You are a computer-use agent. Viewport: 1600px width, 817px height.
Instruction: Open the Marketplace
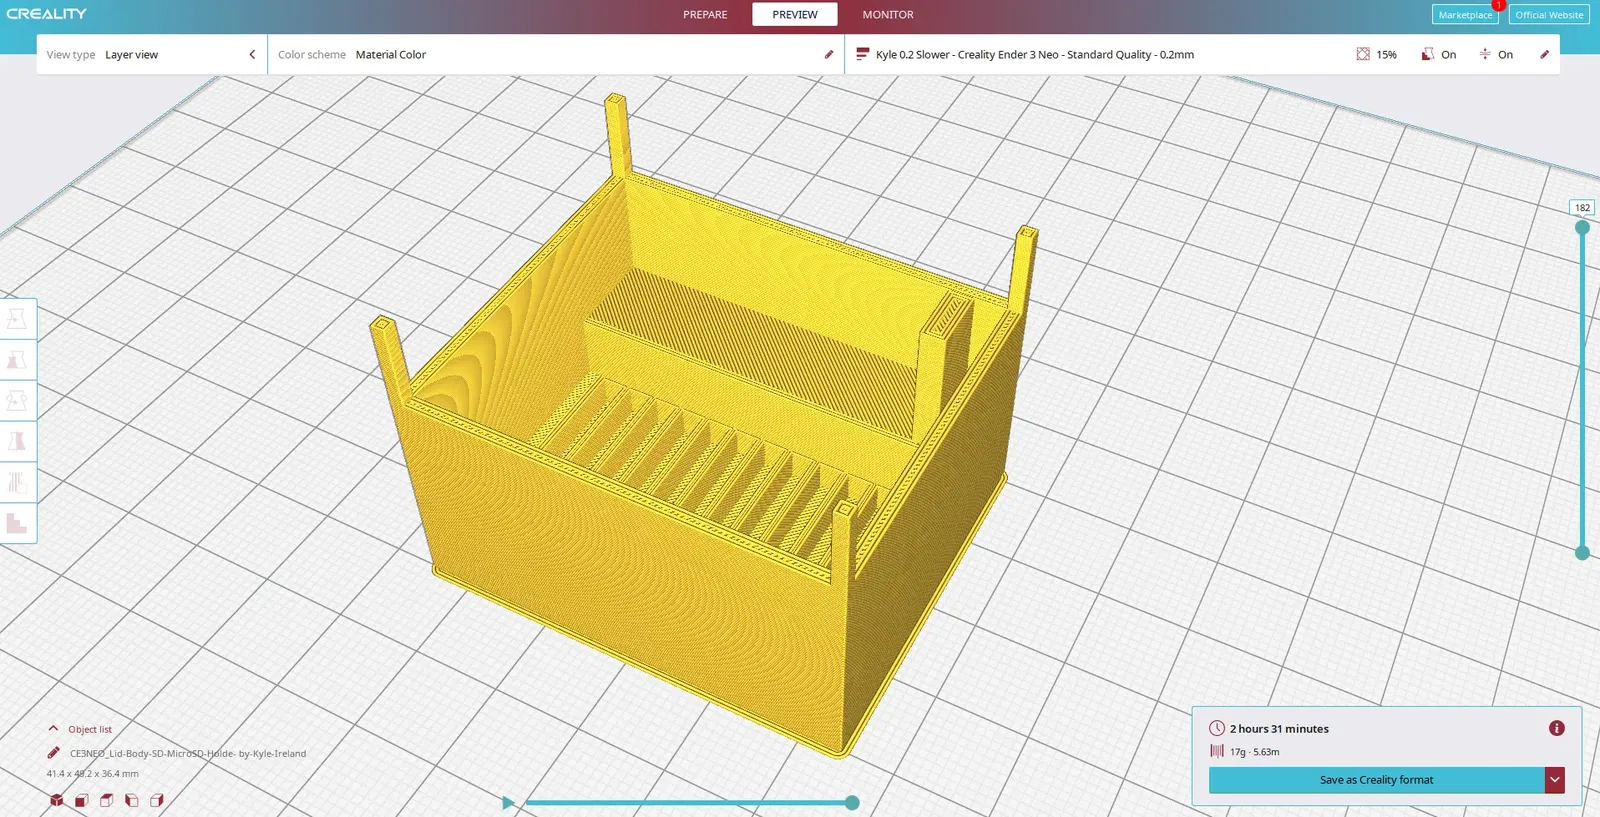click(x=1465, y=15)
